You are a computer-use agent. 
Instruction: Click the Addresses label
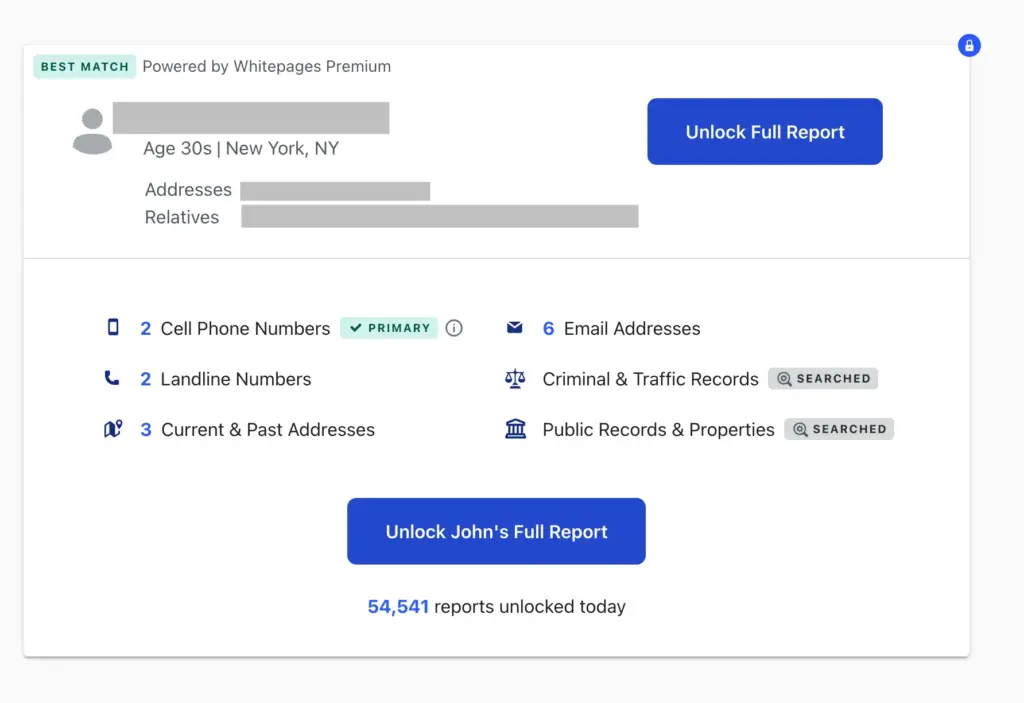[188, 189]
